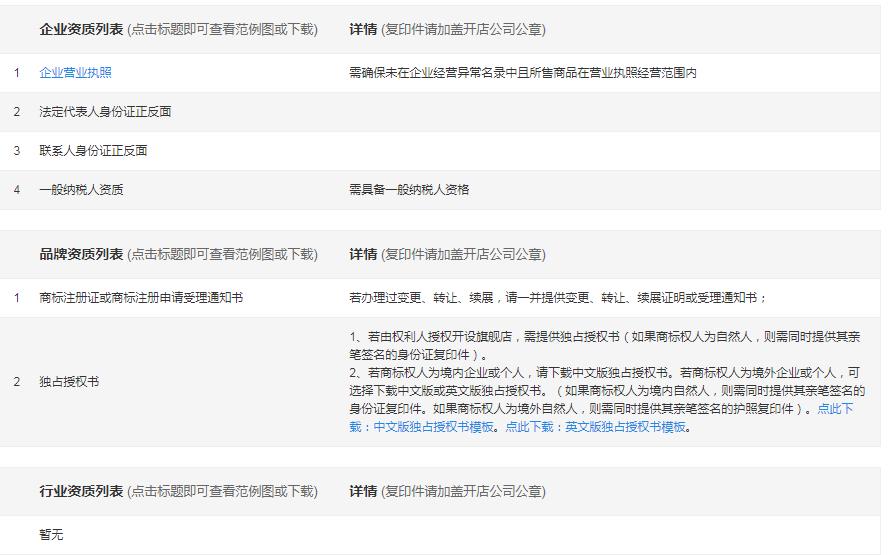
Task: Select the 一般纳税人资质 row title
Action: pyautogui.click(x=81, y=190)
